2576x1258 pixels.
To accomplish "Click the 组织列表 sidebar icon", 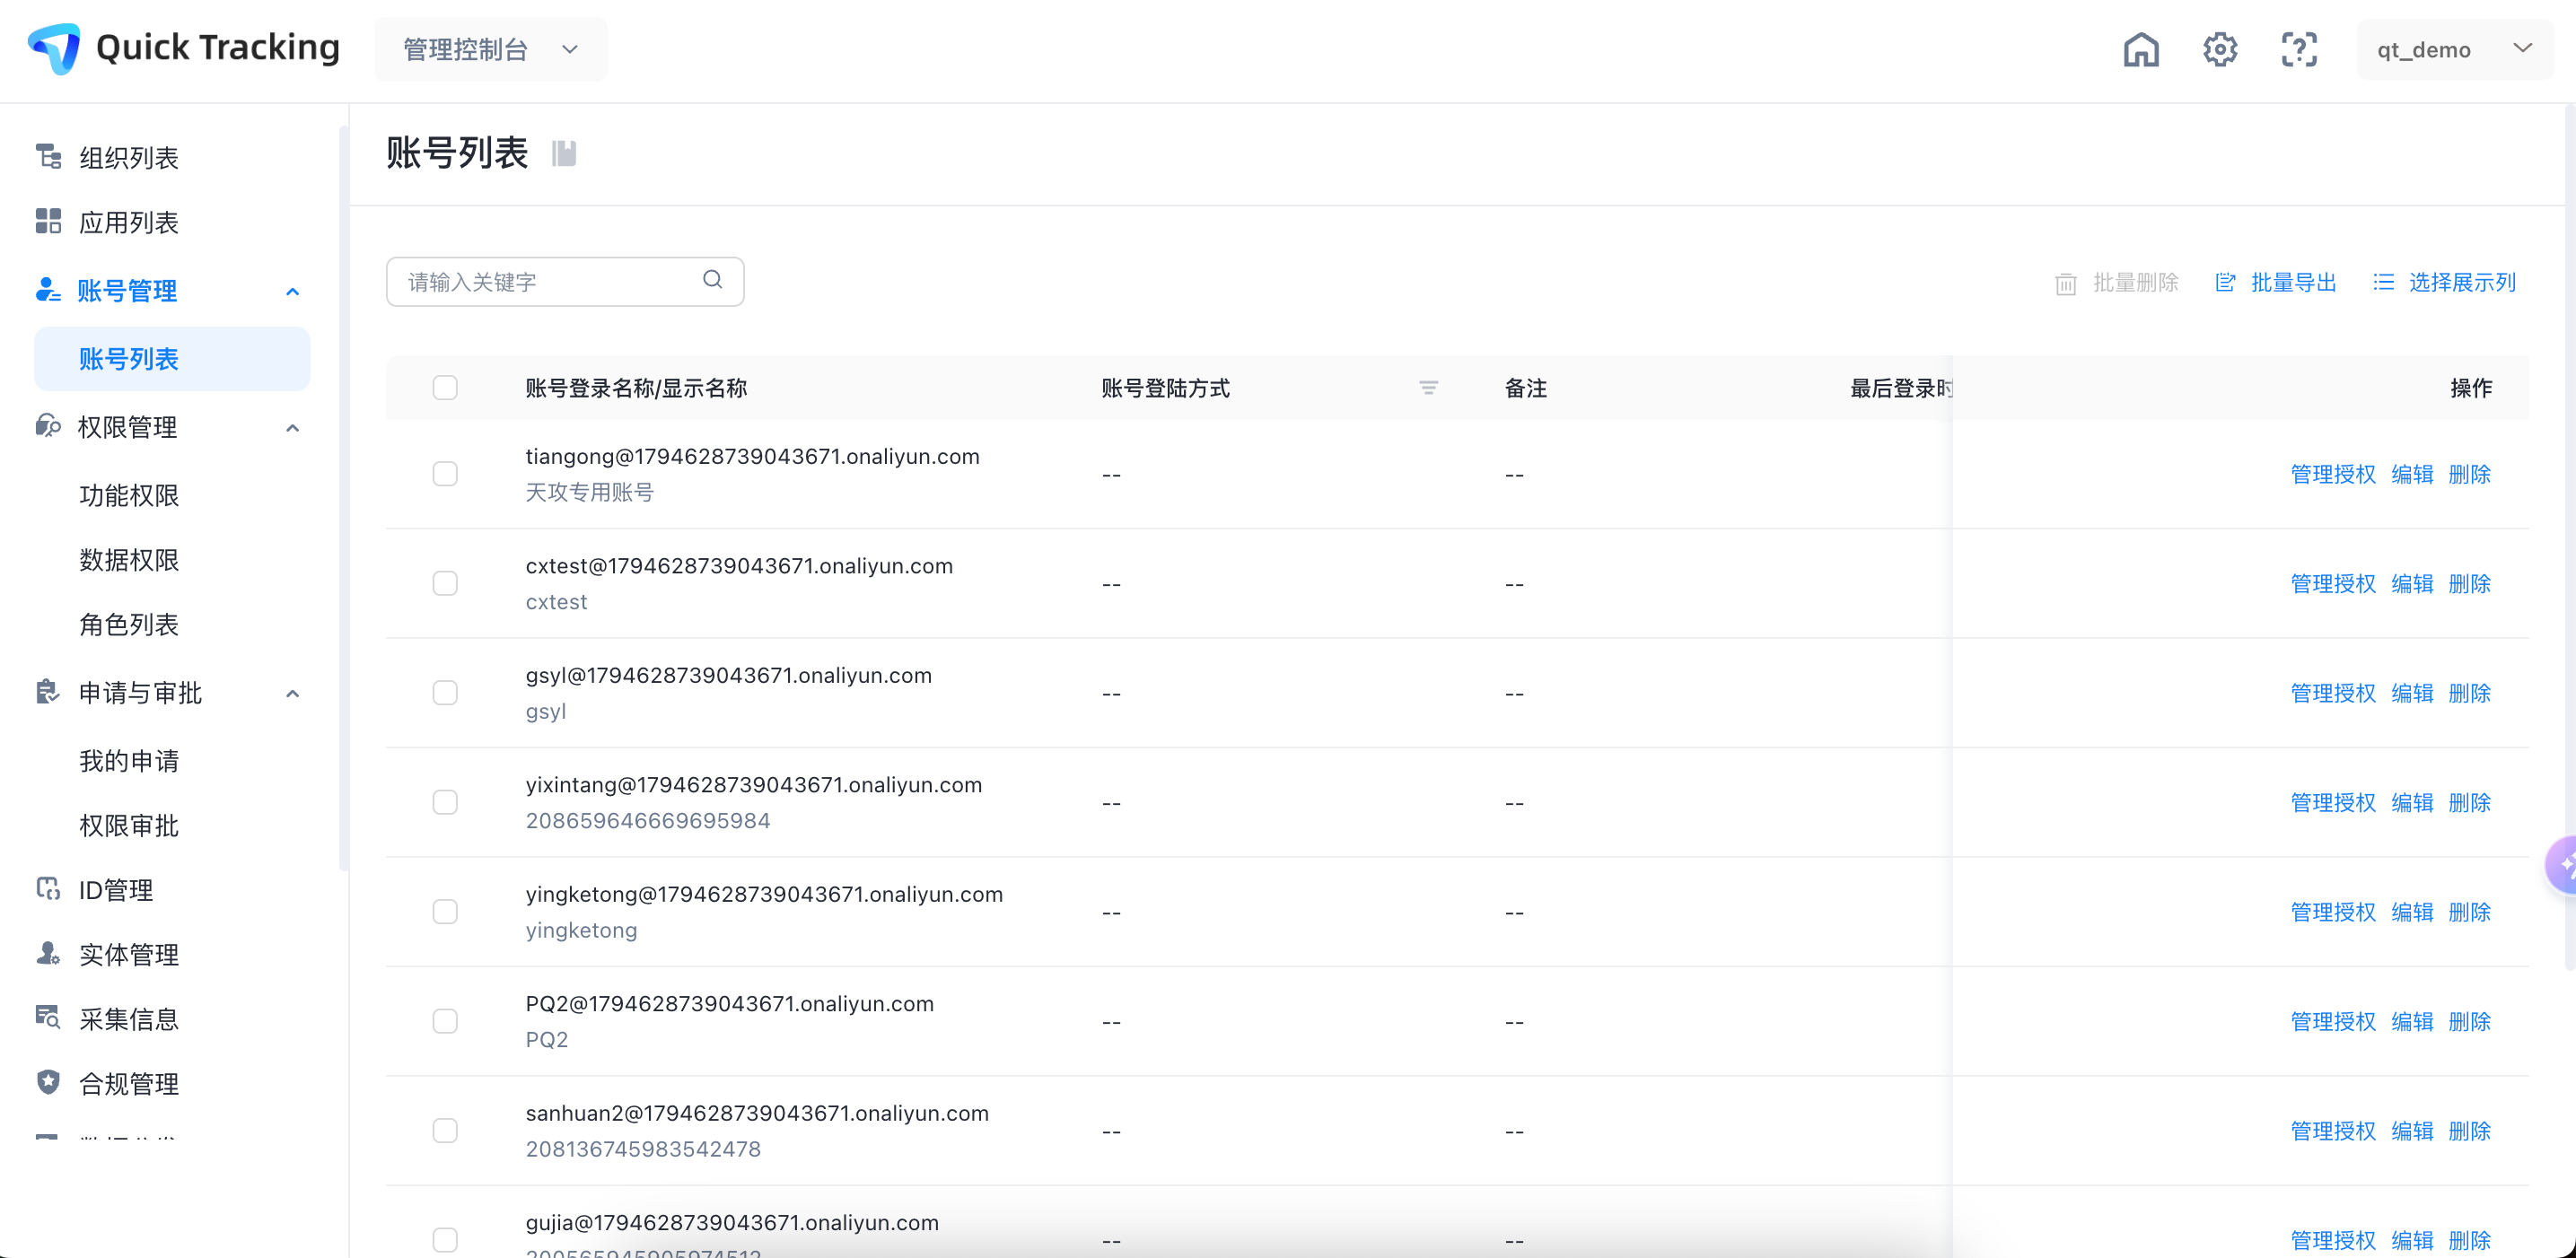I will [x=48, y=157].
